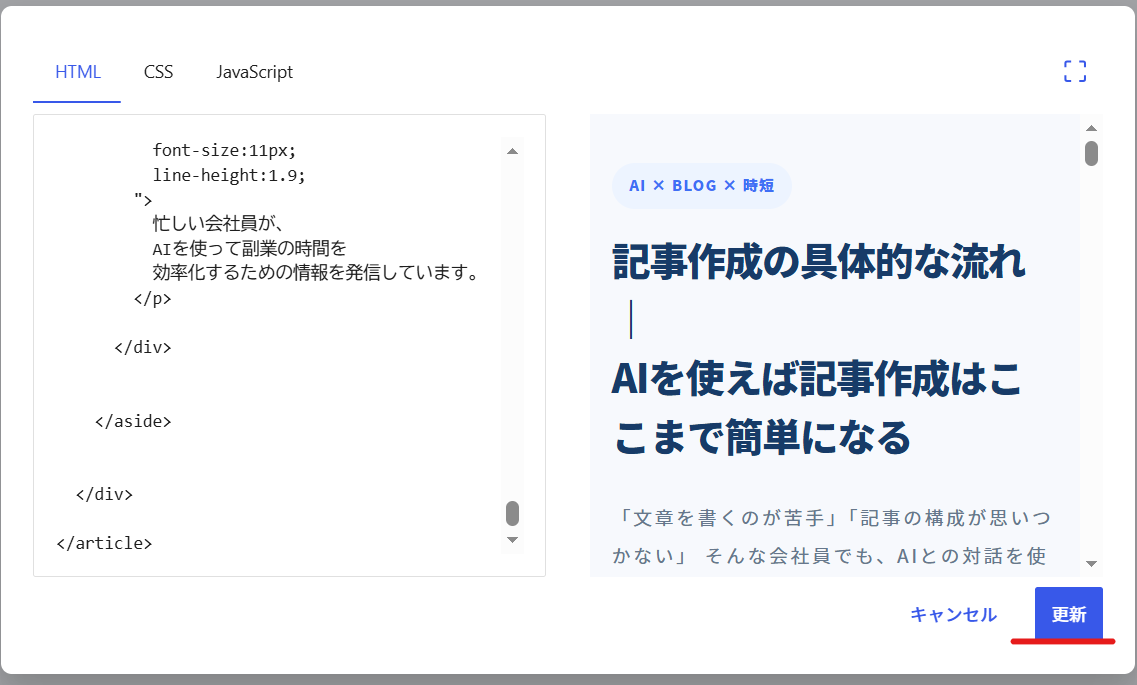Click the preview pane scroll-down arrow
The width and height of the screenshot is (1137, 685).
click(x=1091, y=563)
